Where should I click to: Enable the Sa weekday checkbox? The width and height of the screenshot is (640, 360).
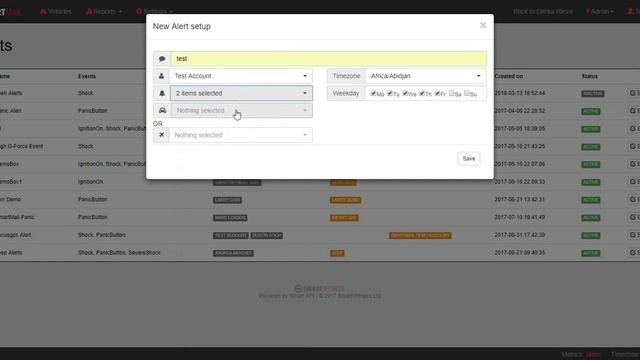(452, 93)
